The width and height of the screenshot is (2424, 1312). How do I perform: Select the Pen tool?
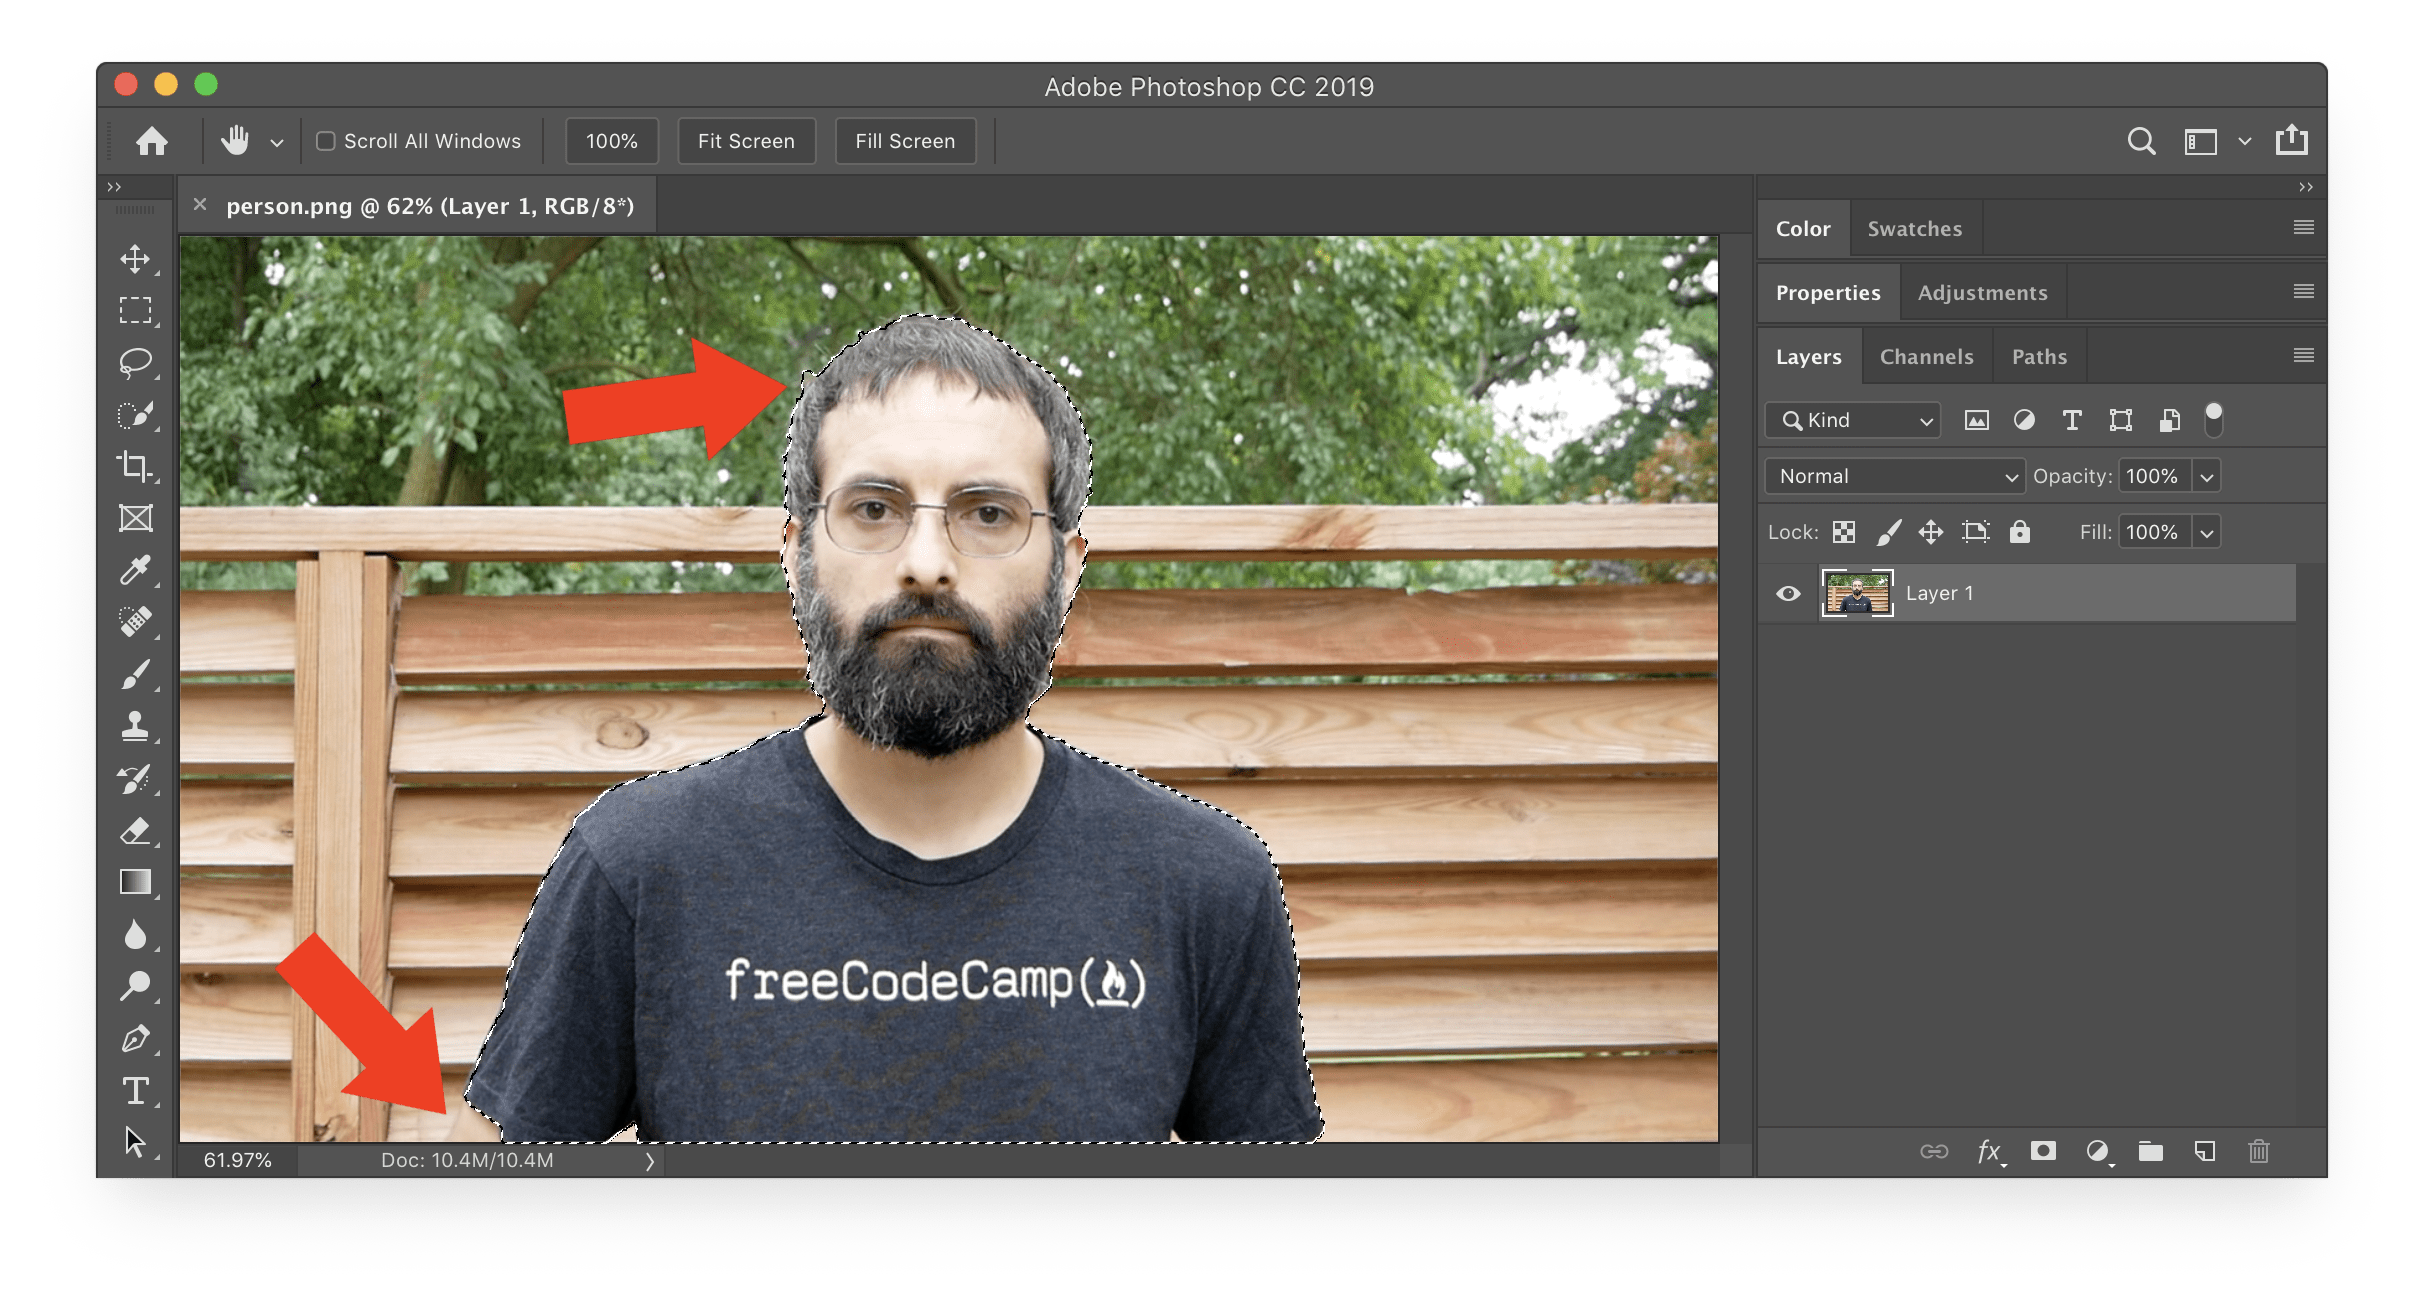pyautogui.click(x=135, y=1038)
